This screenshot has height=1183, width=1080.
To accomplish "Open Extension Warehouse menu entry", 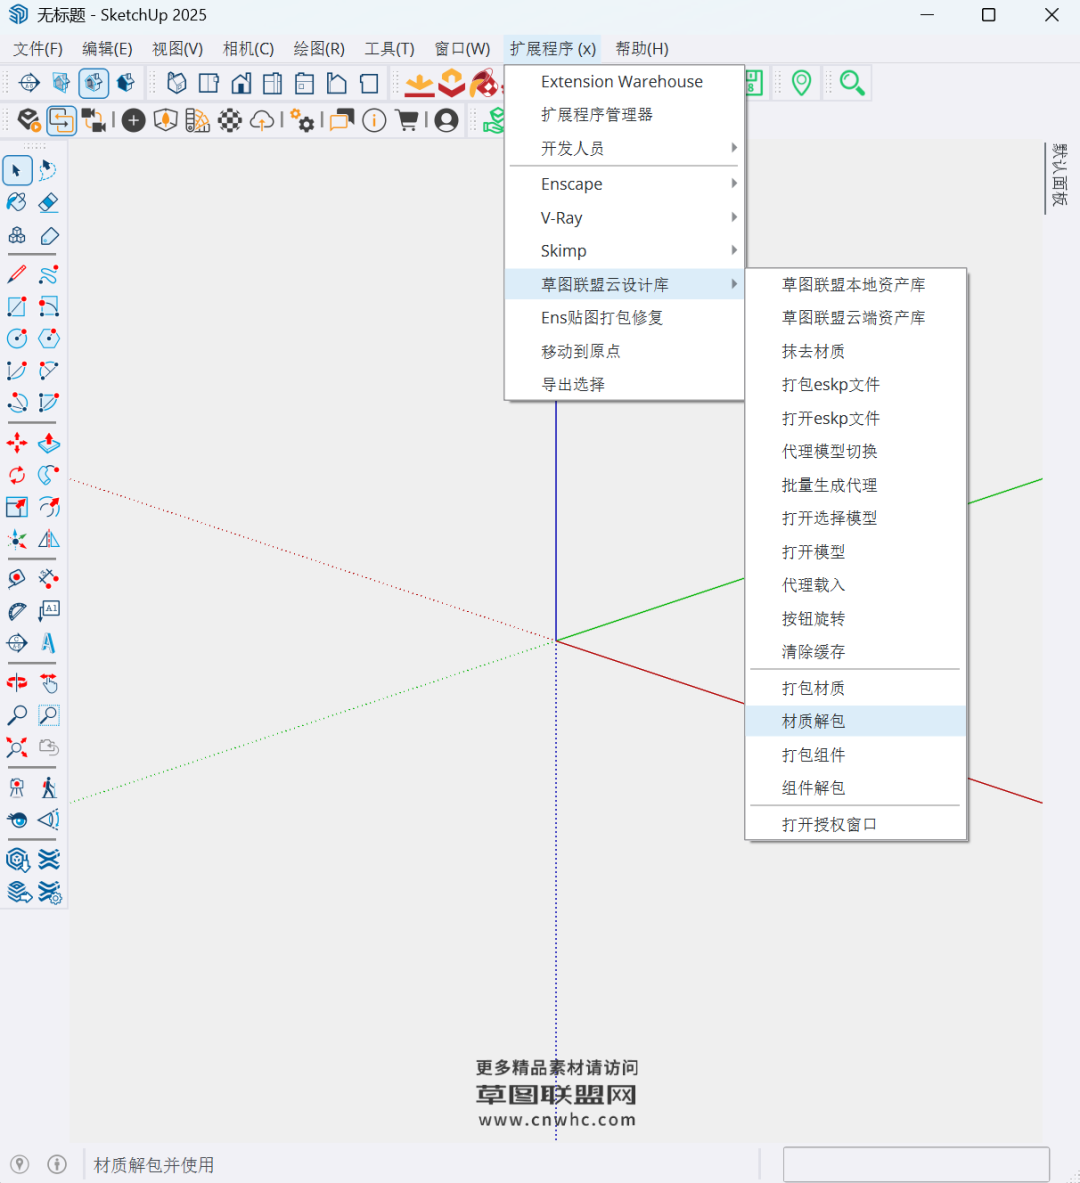I will (x=622, y=82).
